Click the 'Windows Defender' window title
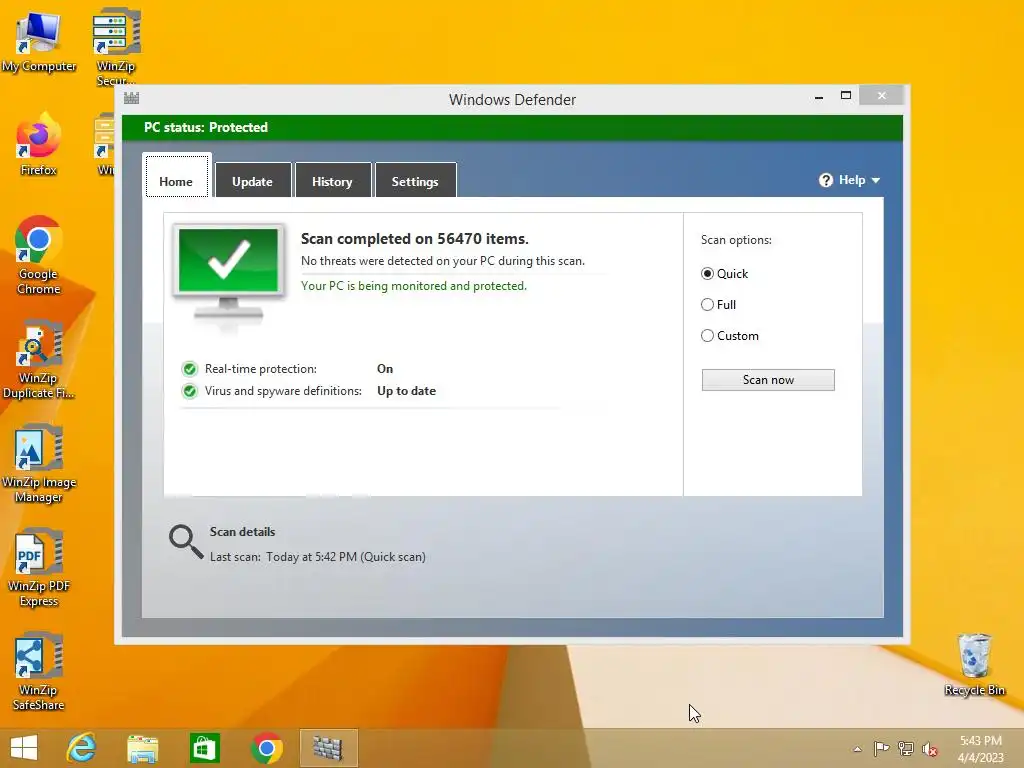 coord(512,100)
